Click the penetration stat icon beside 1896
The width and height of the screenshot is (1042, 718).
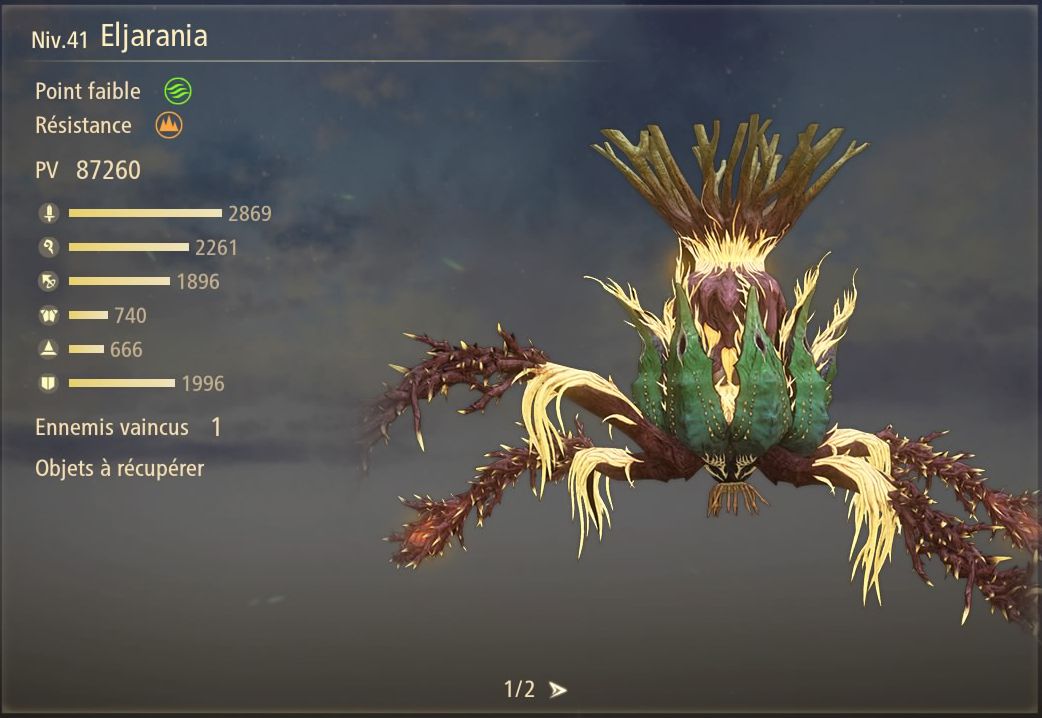49,281
